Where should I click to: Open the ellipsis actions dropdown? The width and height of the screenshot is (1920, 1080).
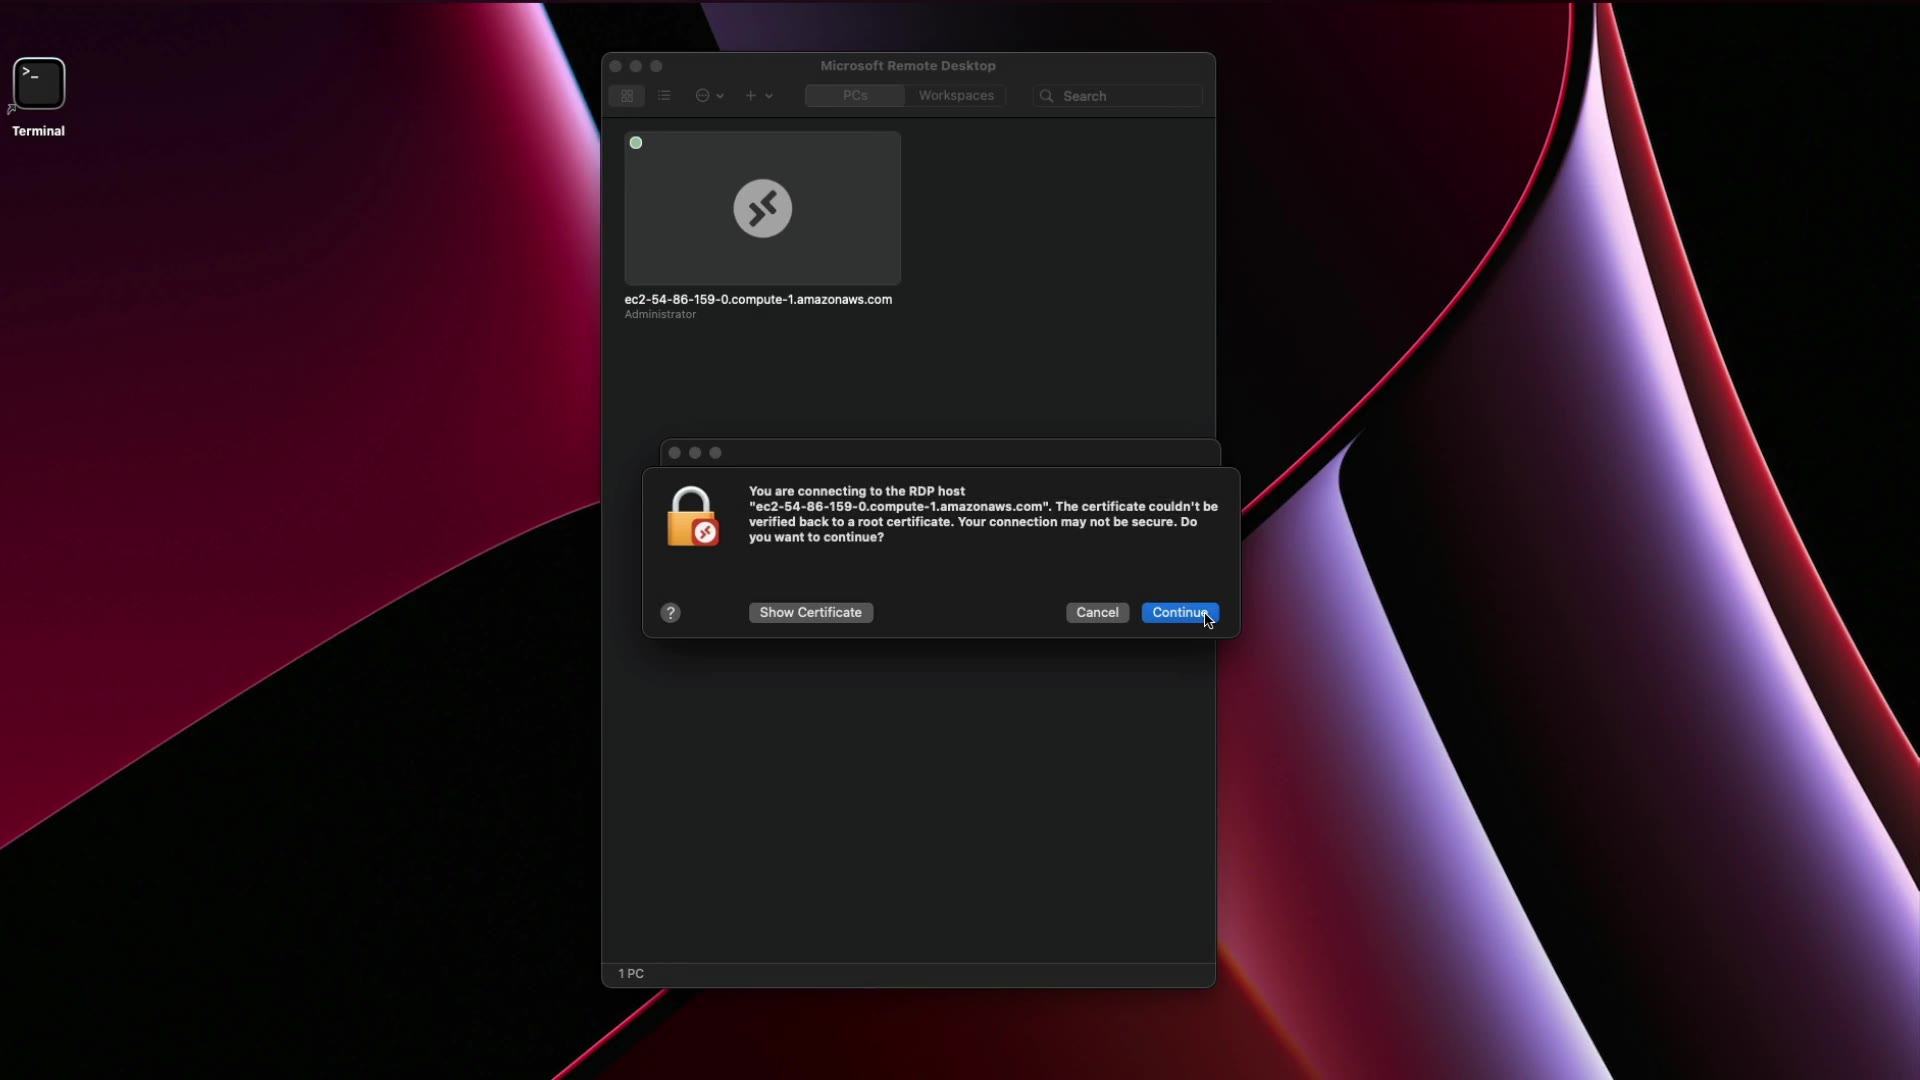[720, 96]
